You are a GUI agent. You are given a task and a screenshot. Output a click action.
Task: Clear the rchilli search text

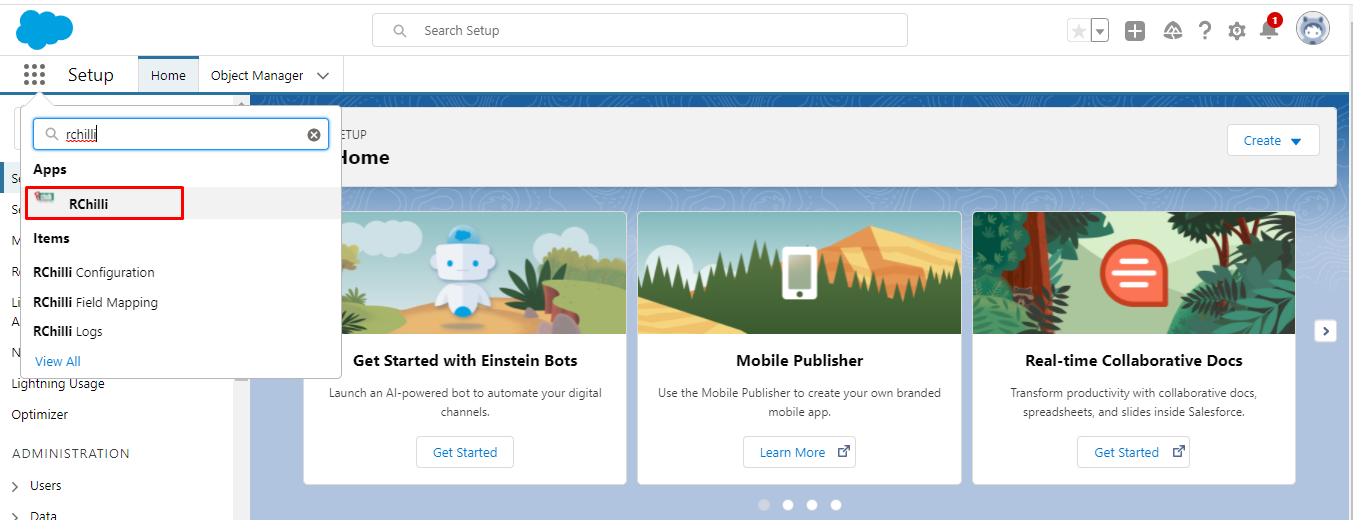[314, 135]
